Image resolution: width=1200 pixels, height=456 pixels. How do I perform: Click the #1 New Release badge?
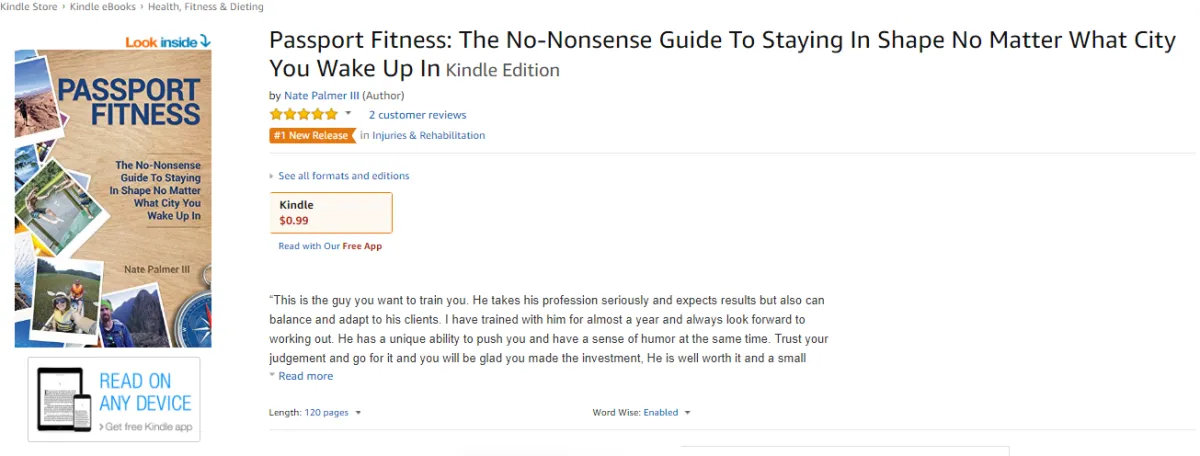(312, 136)
